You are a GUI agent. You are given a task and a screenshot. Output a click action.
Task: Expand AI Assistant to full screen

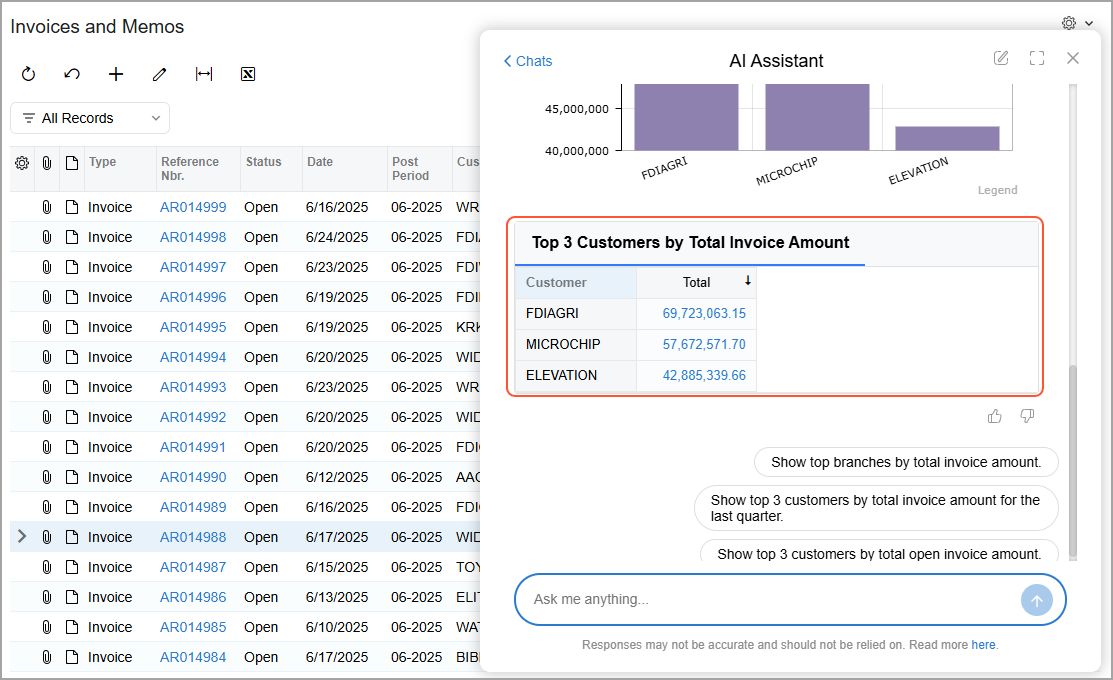coord(1037,58)
